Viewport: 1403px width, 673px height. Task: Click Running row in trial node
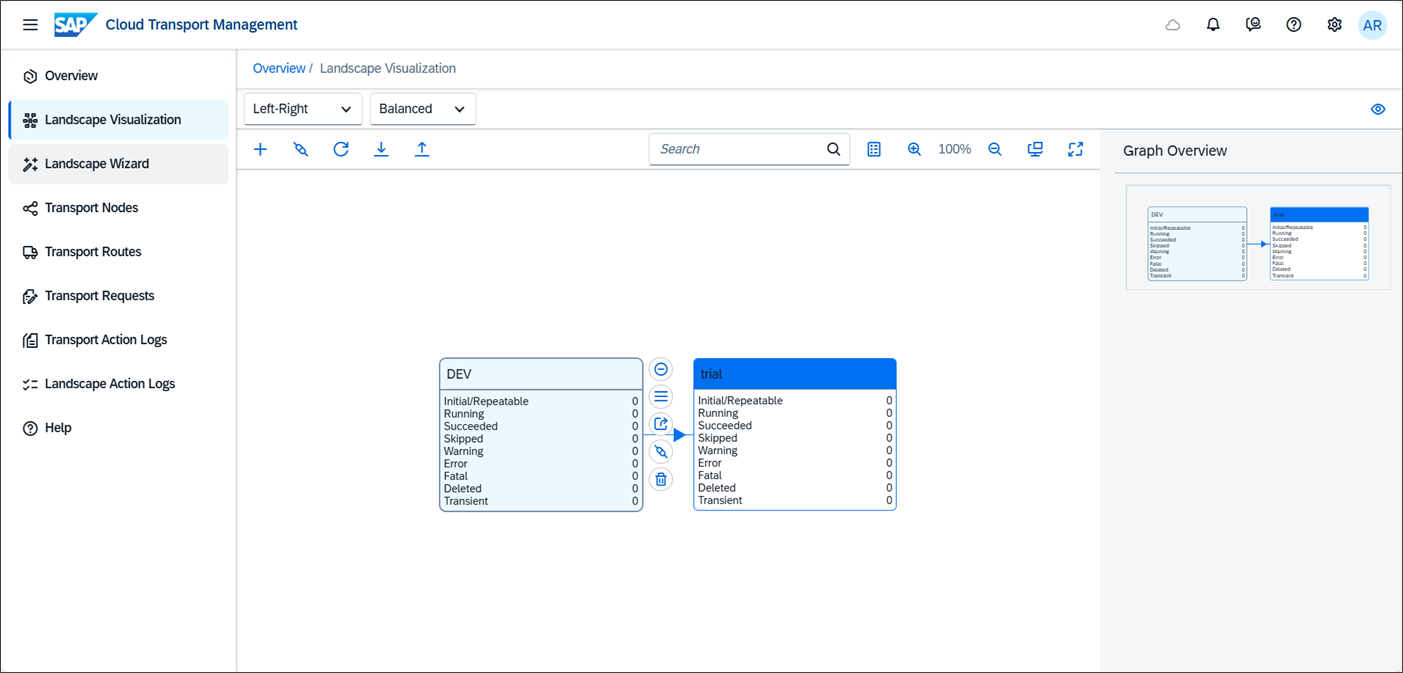tap(795, 413)
